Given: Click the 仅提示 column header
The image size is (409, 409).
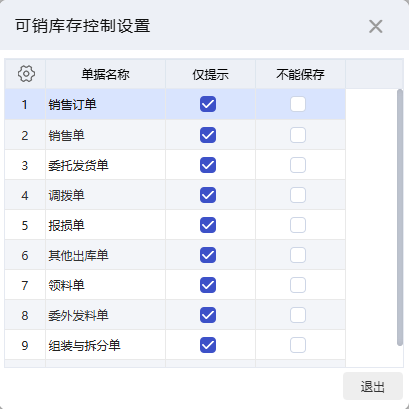Looking at the screenshot, I should click(210, 74).
